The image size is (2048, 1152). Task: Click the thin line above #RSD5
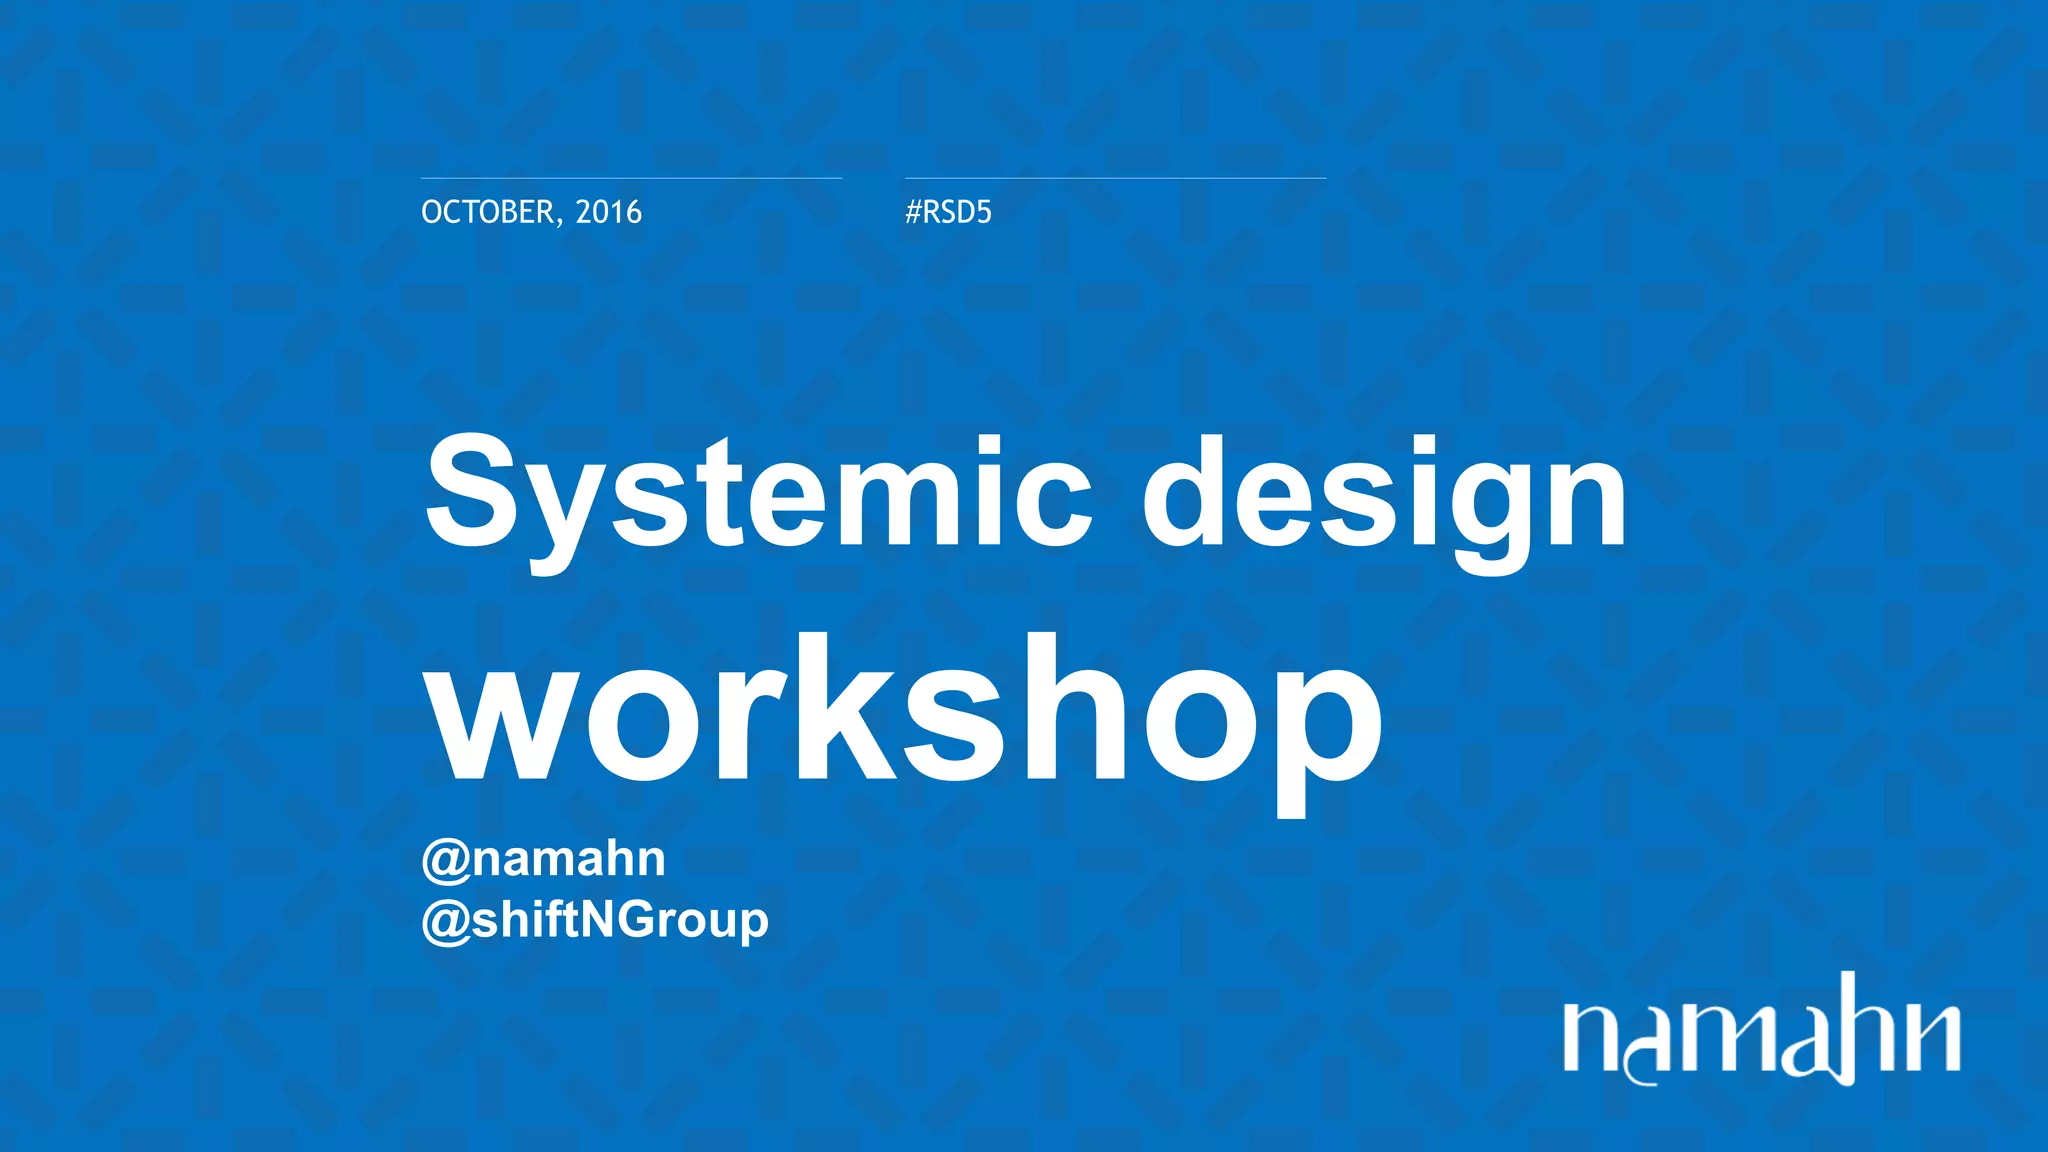click(x=1115, y=178)
